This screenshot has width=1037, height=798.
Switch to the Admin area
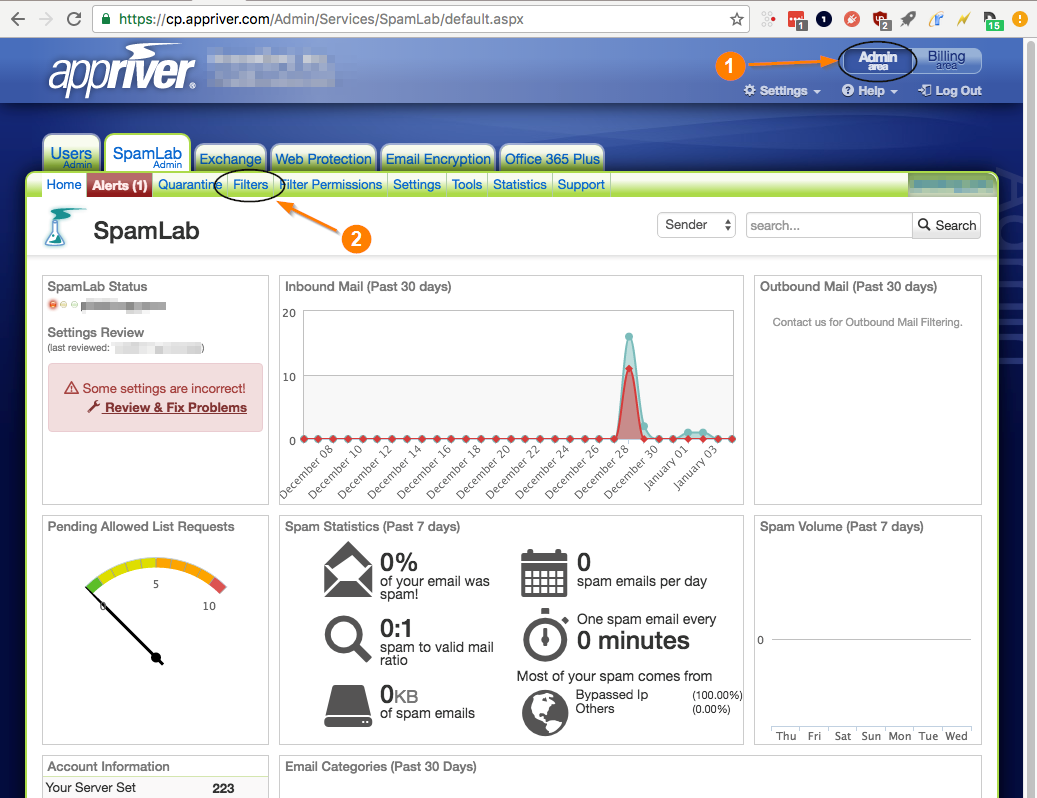pyautogui.click(x=878, y=60)
